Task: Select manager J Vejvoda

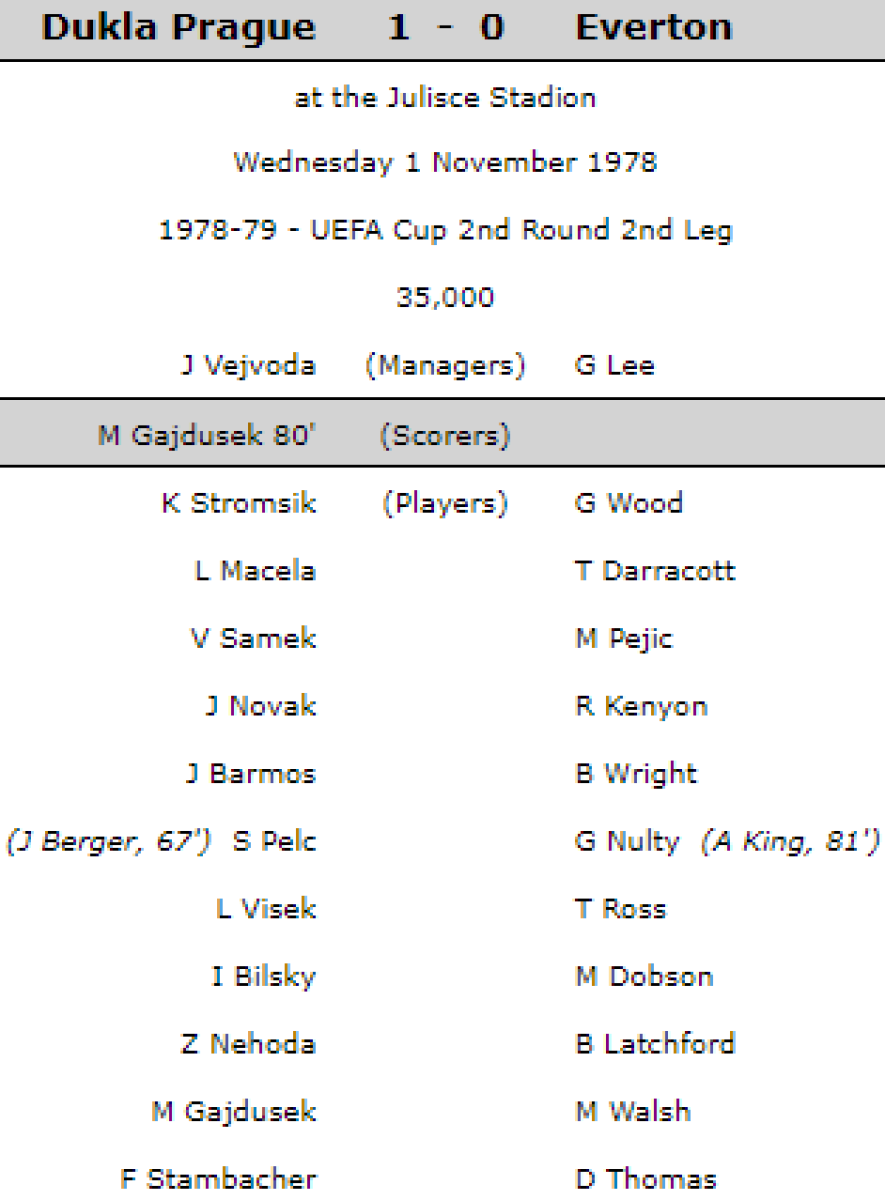Action: click(248, 366)
